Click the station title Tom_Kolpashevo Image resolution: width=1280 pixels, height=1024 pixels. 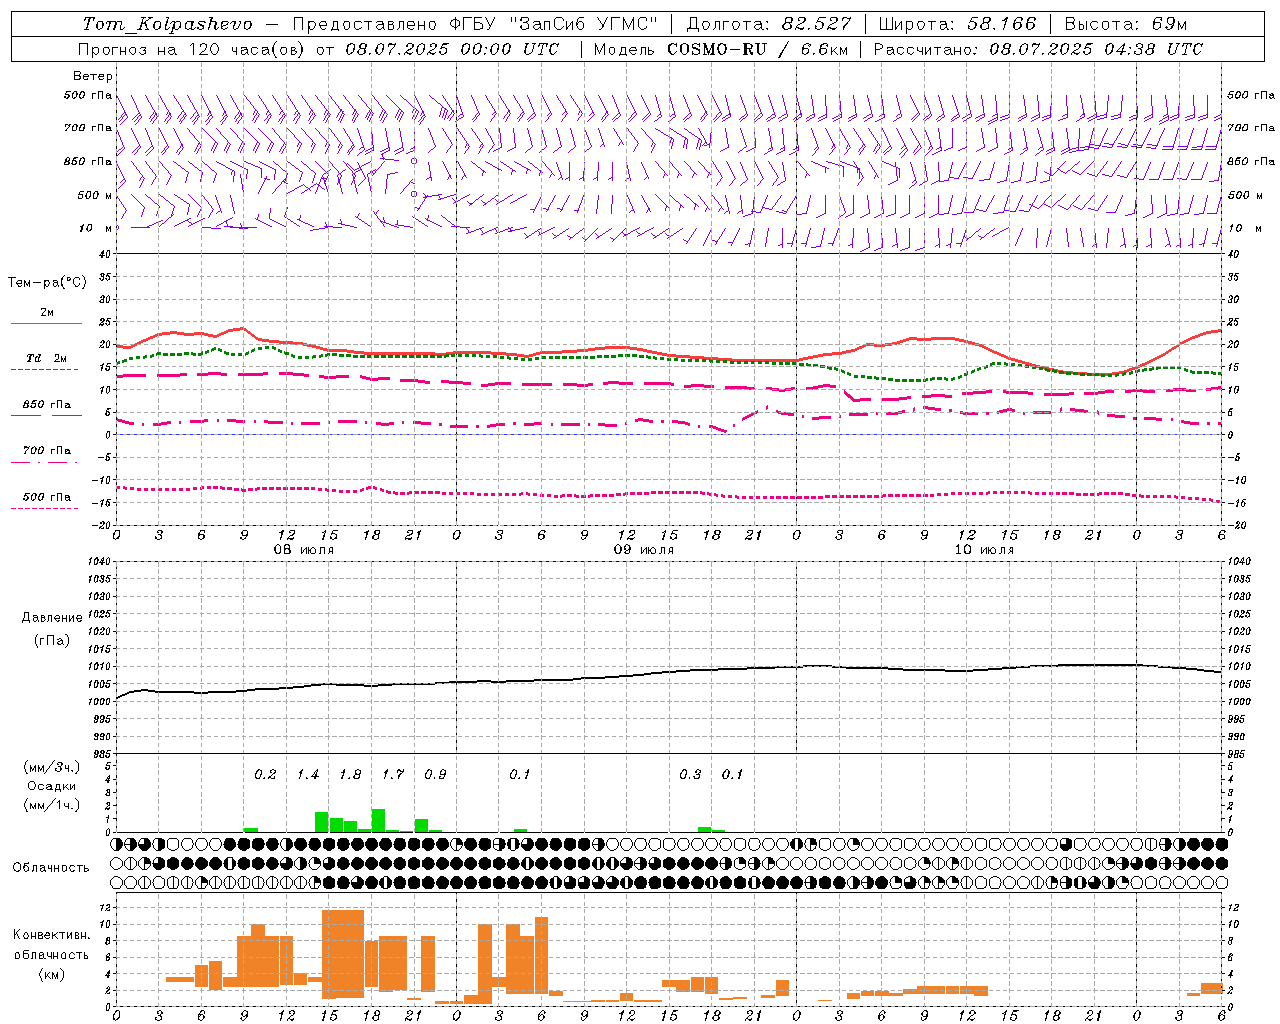168,24
